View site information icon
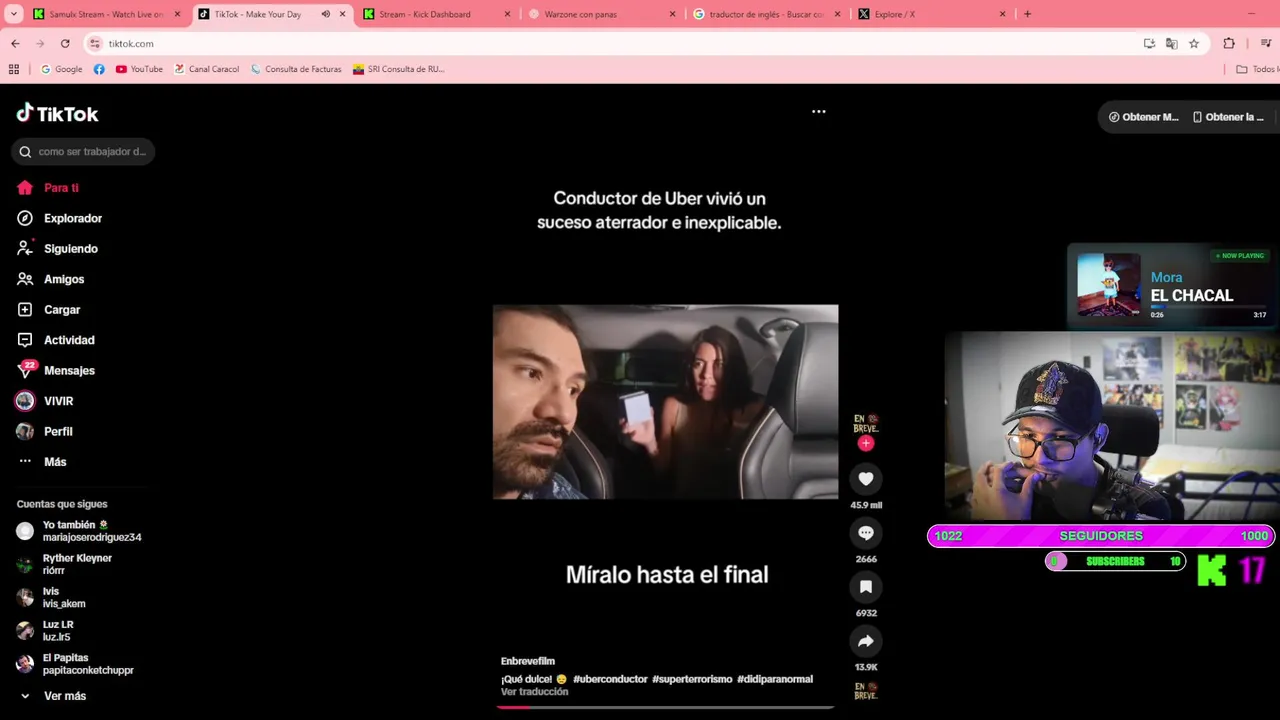This screenshot has width=1280, height=720. point(95,44)
